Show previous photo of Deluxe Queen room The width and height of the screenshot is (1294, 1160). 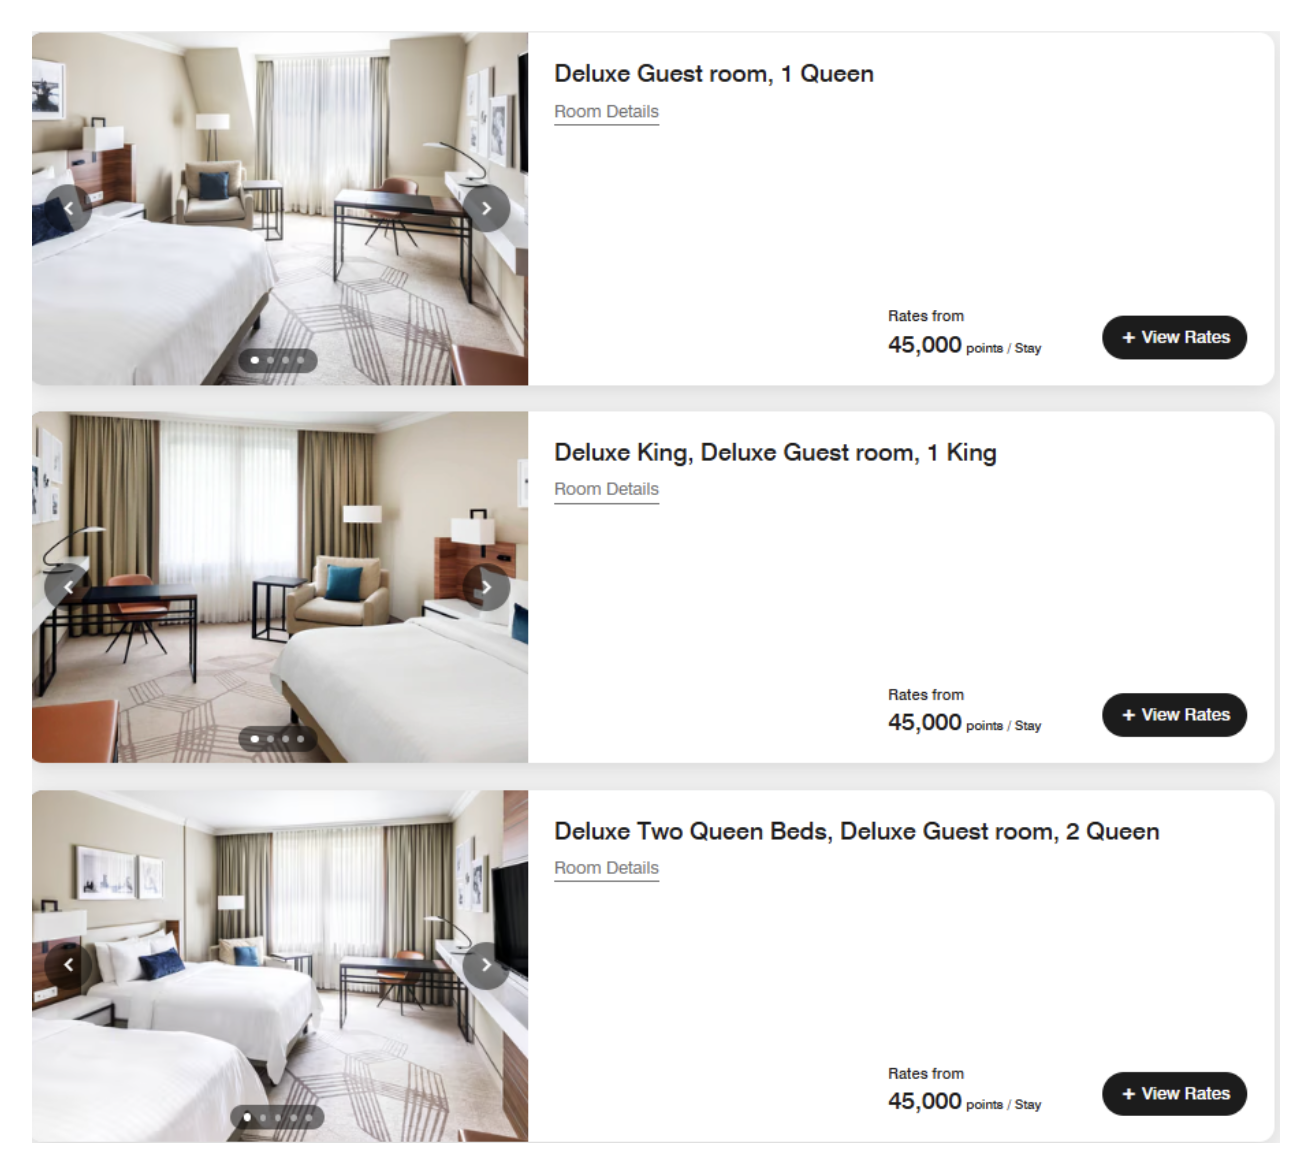click(68, 208)
